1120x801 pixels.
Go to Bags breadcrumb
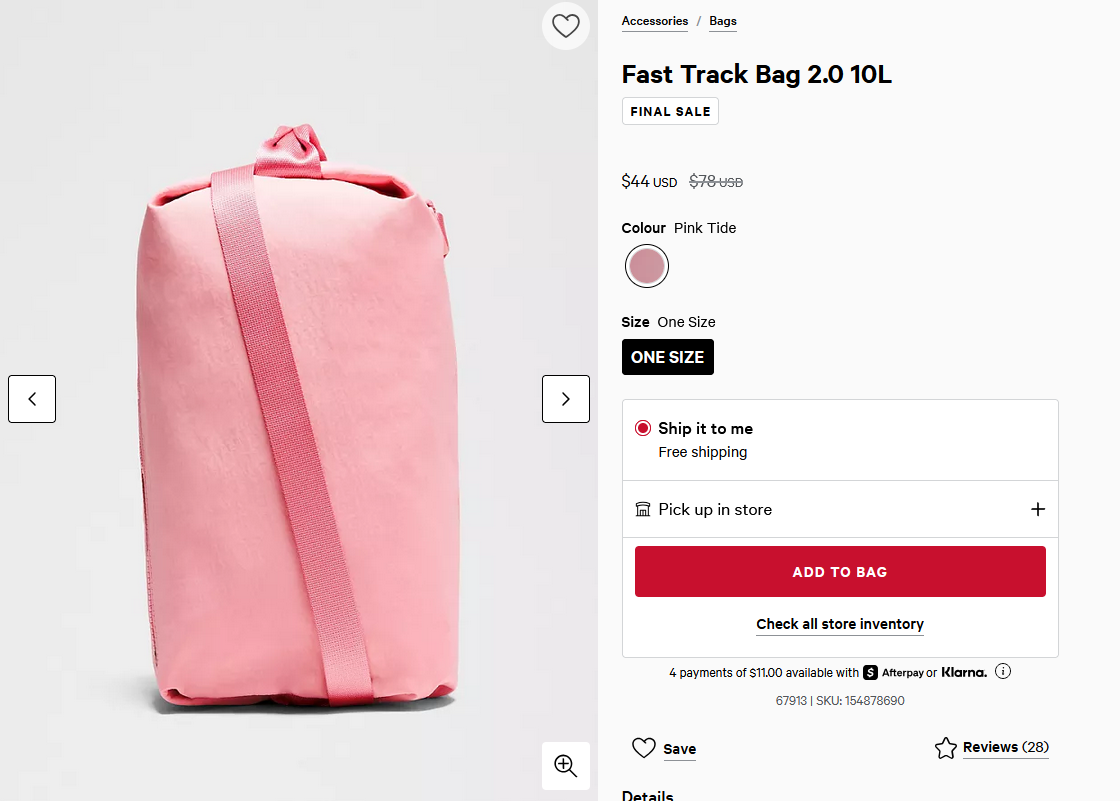723,21
